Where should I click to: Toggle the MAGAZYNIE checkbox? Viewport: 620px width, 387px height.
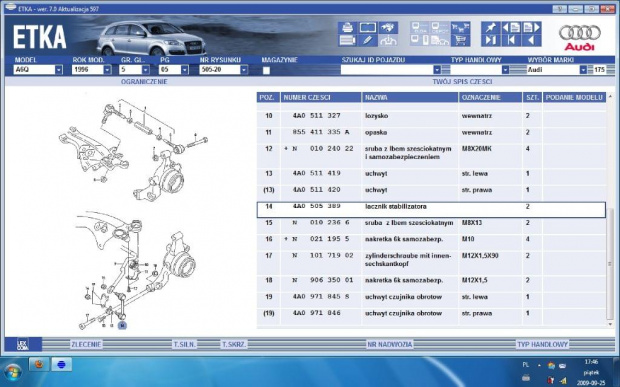(267, 70)
